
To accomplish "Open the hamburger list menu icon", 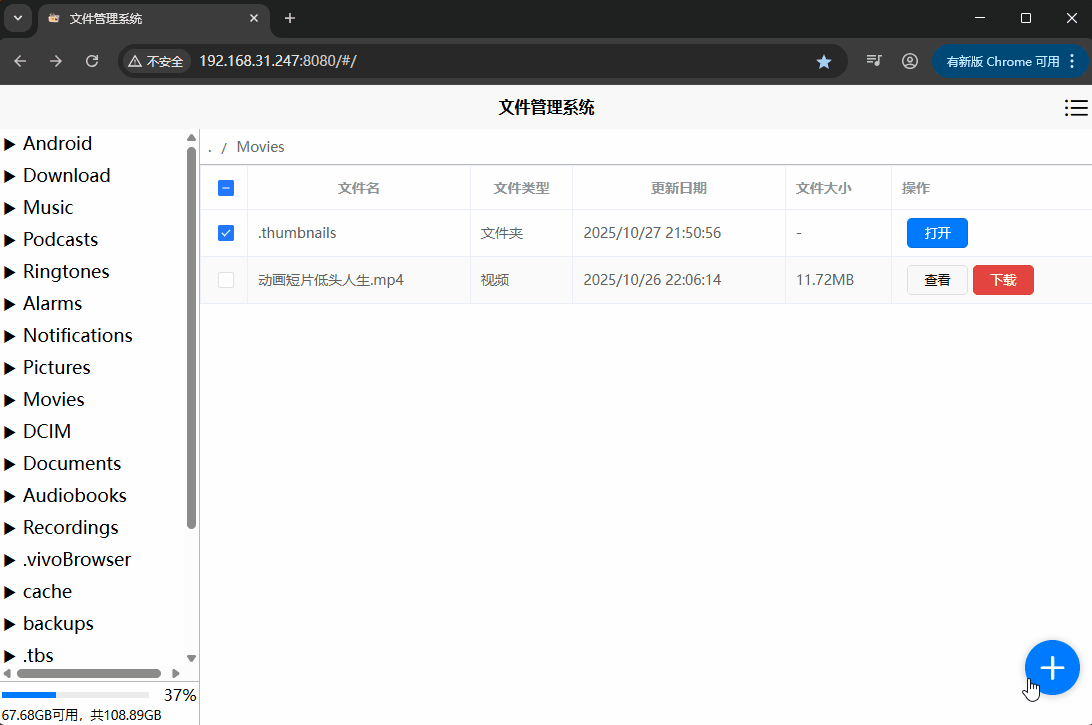I will (x=1076, y=108).
